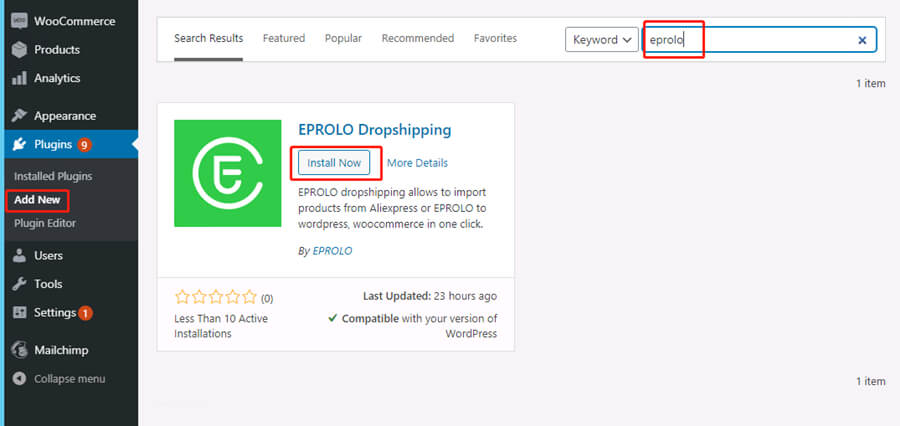
Task: Click the WooCommerce sidebar icon
Action: [20, 21]
